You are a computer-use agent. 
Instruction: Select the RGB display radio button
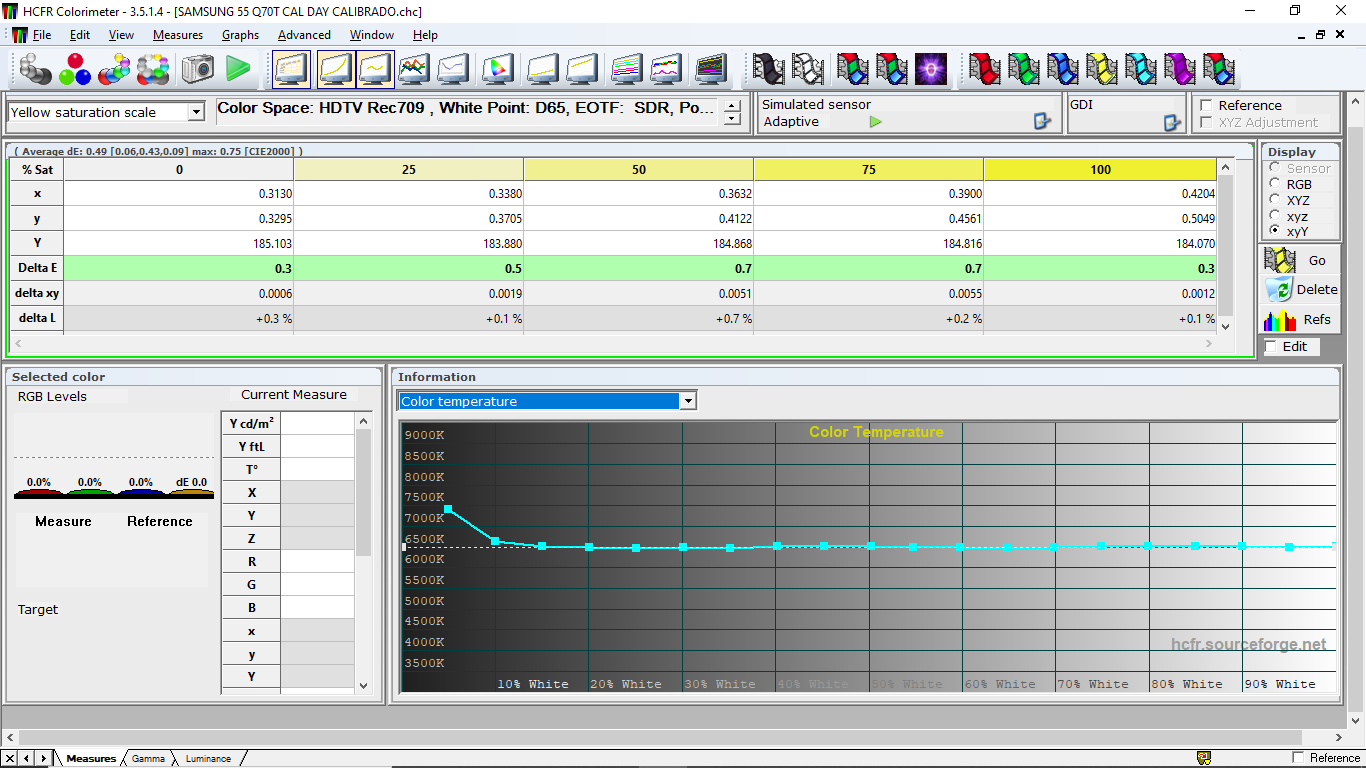click(x=1274, y=184)
